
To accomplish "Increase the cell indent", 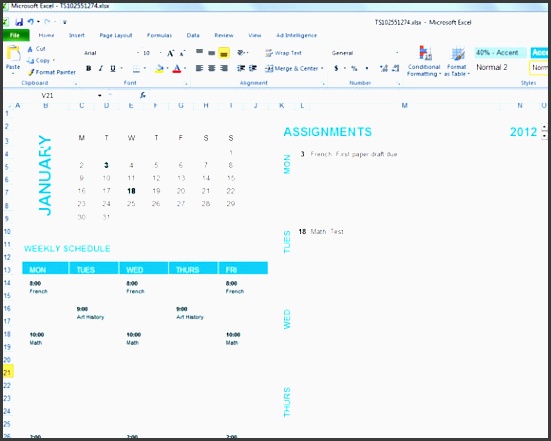I will tap(253, 68).
